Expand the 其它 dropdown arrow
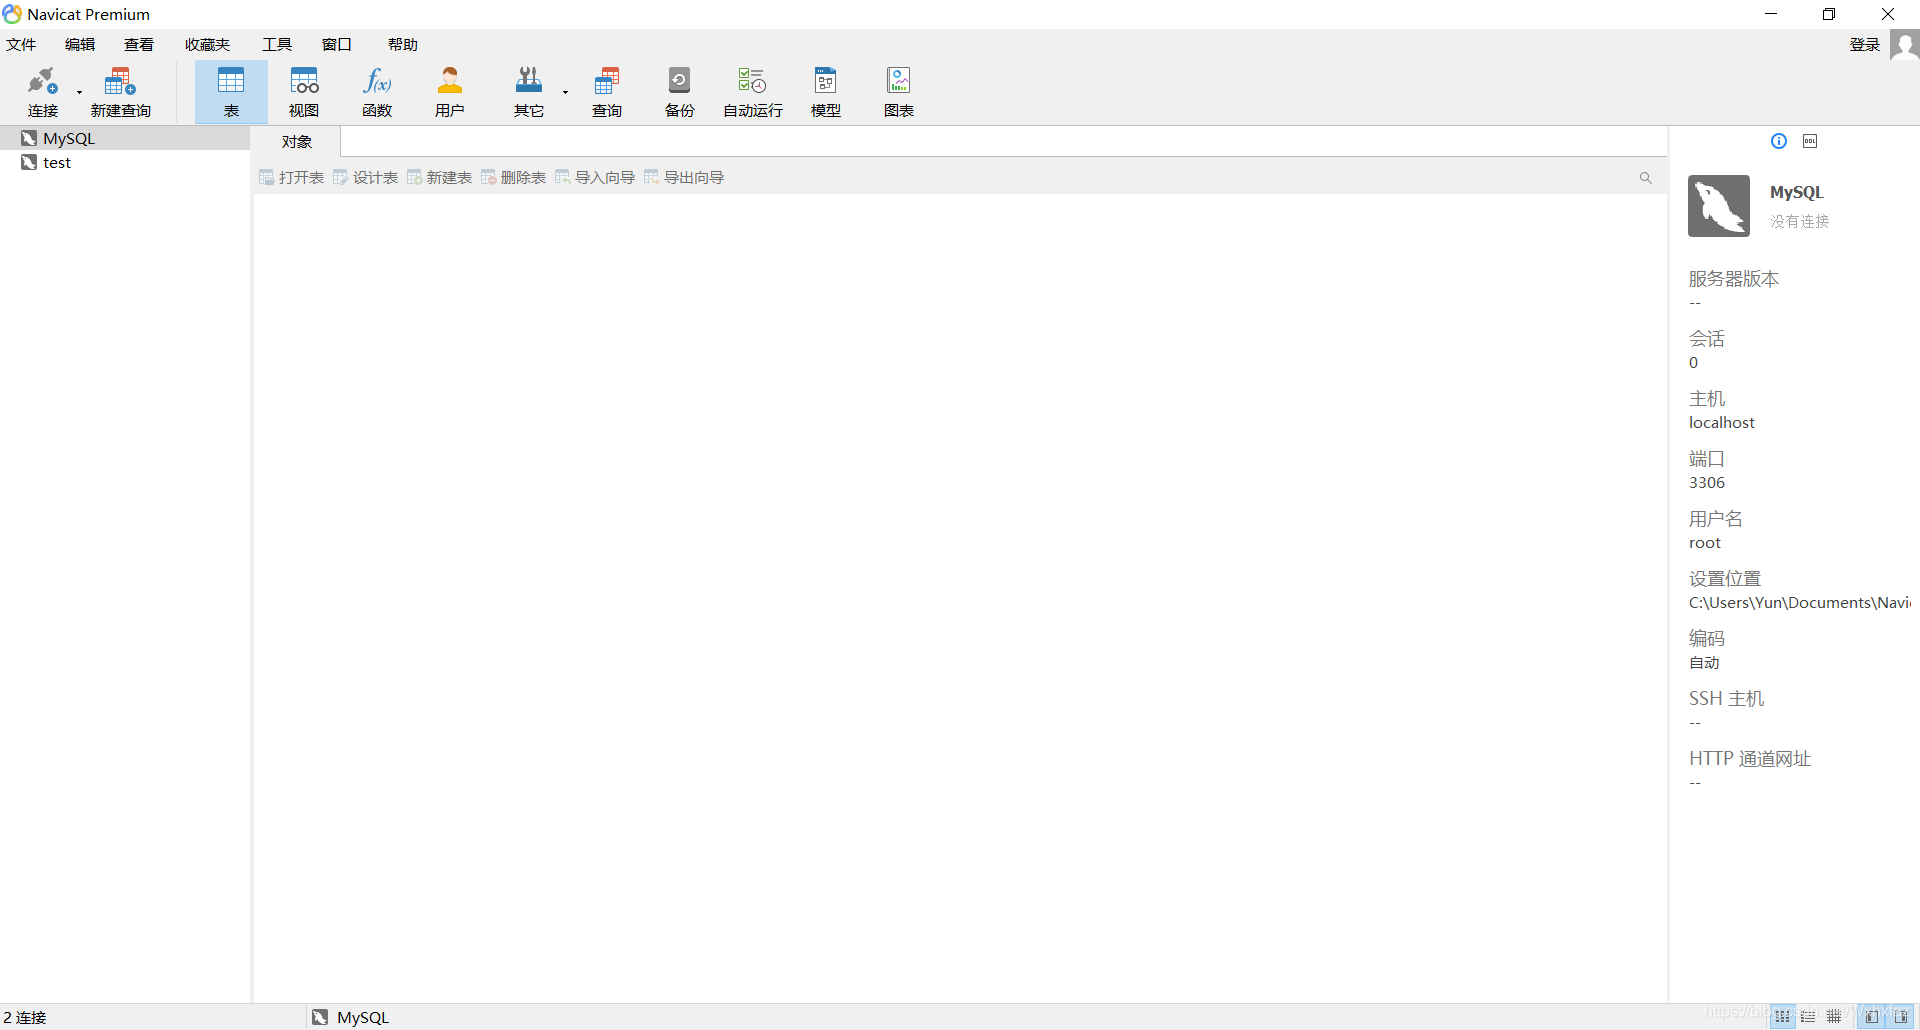The width and height of the screenshot is (1920, 1030). (566, 93)
